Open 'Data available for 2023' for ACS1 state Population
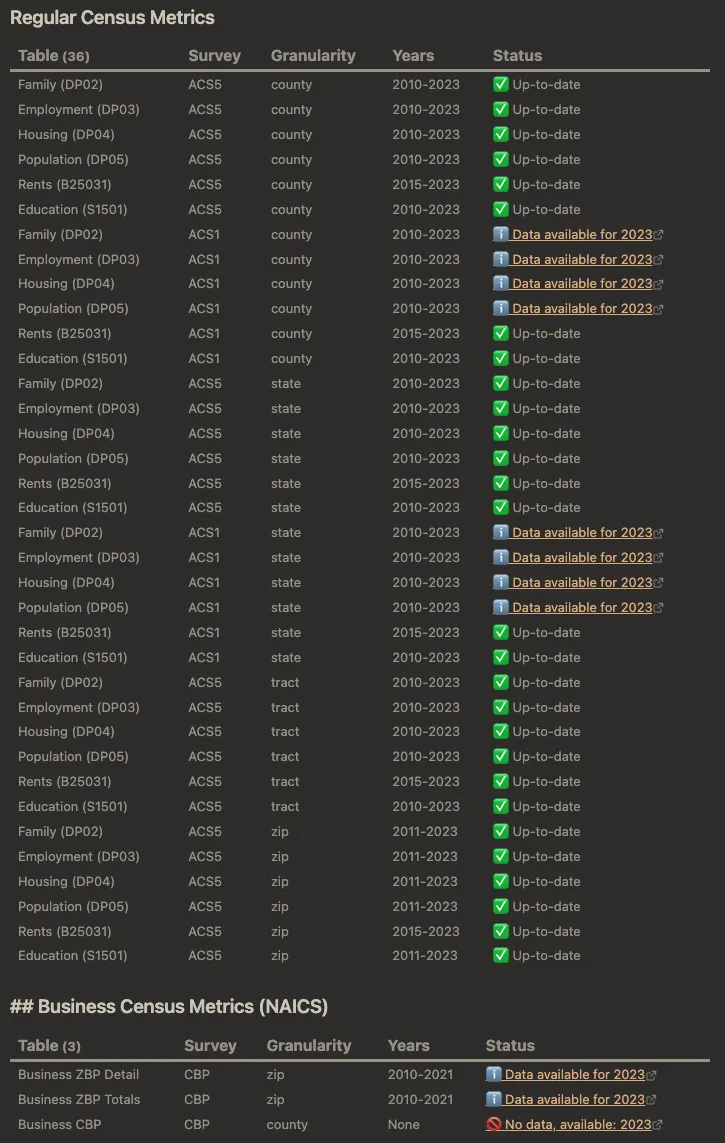This screenshot has width=725, height=1143. pos(581,608)
